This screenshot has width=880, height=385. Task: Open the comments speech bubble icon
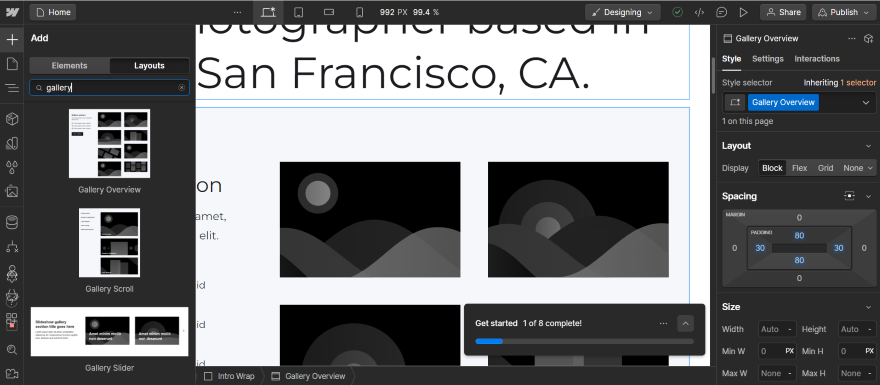(x=722, y=12)
